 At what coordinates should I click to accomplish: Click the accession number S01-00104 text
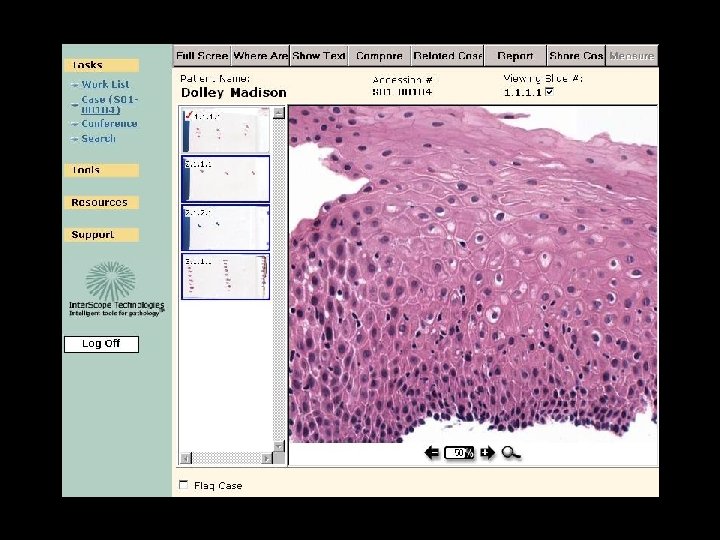click(x=402, y=92)
